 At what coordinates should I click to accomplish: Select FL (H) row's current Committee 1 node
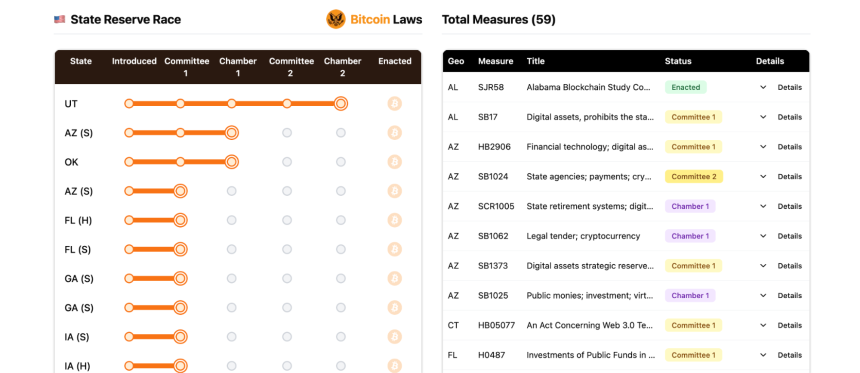click(x=180, y=220)
